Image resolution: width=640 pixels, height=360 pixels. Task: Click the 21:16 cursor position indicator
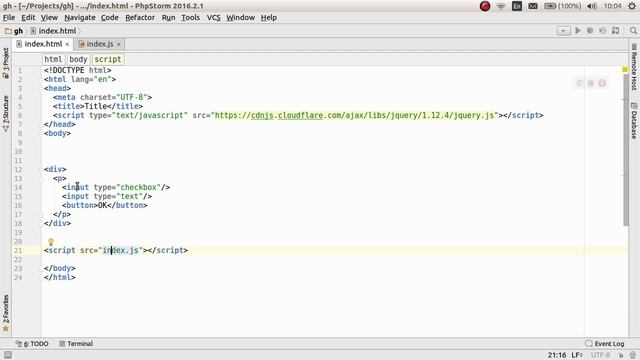pos(557,355)
